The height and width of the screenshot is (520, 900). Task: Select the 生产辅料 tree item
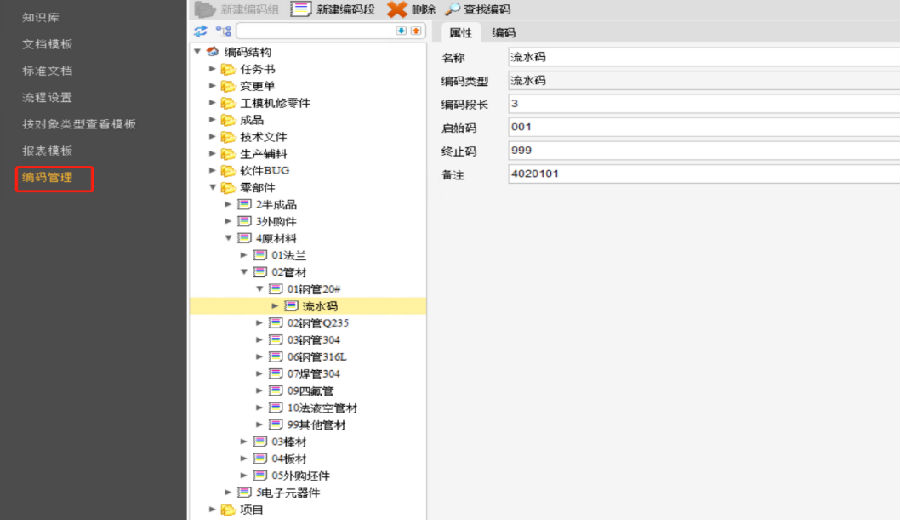(x=263, y=153)
